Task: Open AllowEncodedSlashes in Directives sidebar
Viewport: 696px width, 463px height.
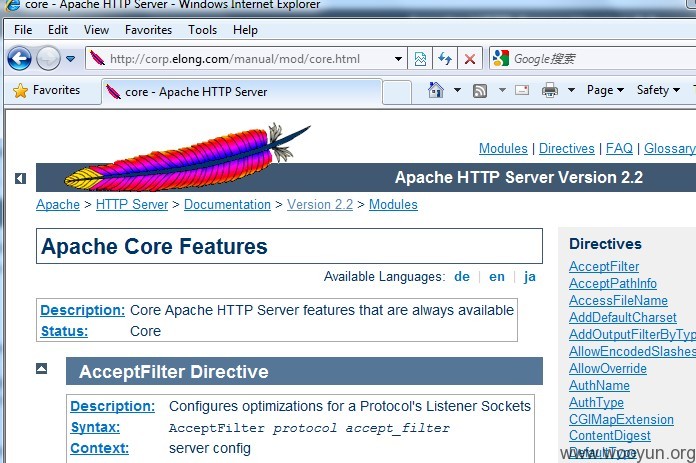Action: click(633, 352)
